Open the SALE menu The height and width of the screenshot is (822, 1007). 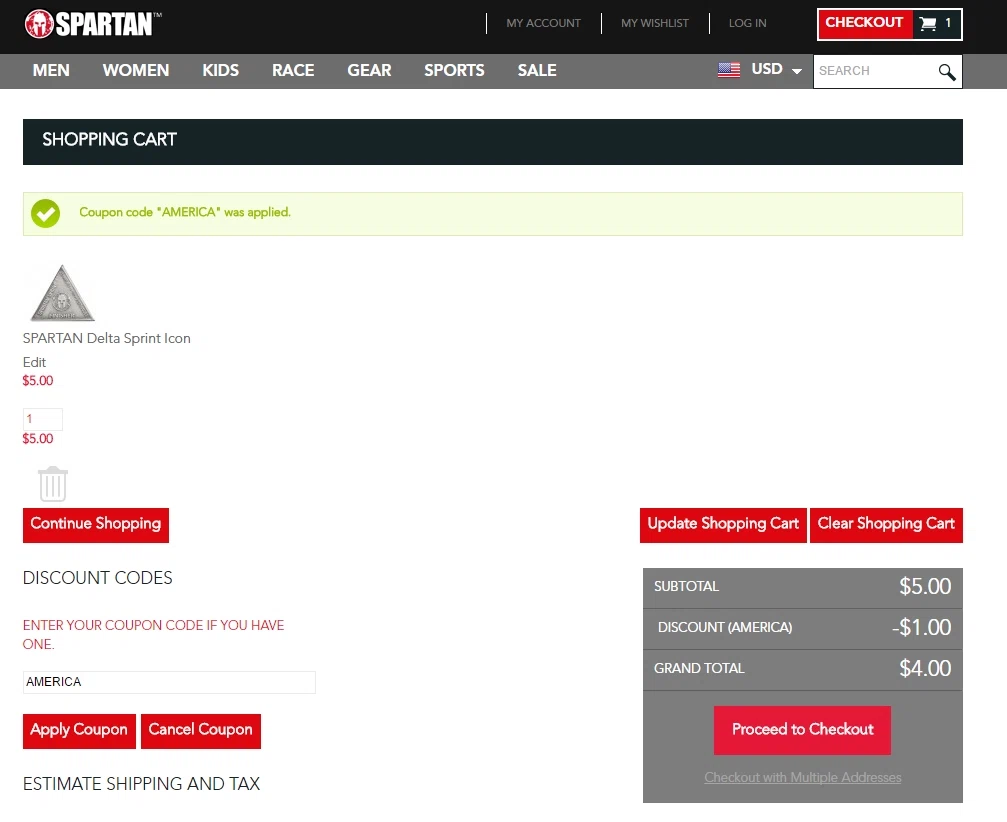pos(537,70)
